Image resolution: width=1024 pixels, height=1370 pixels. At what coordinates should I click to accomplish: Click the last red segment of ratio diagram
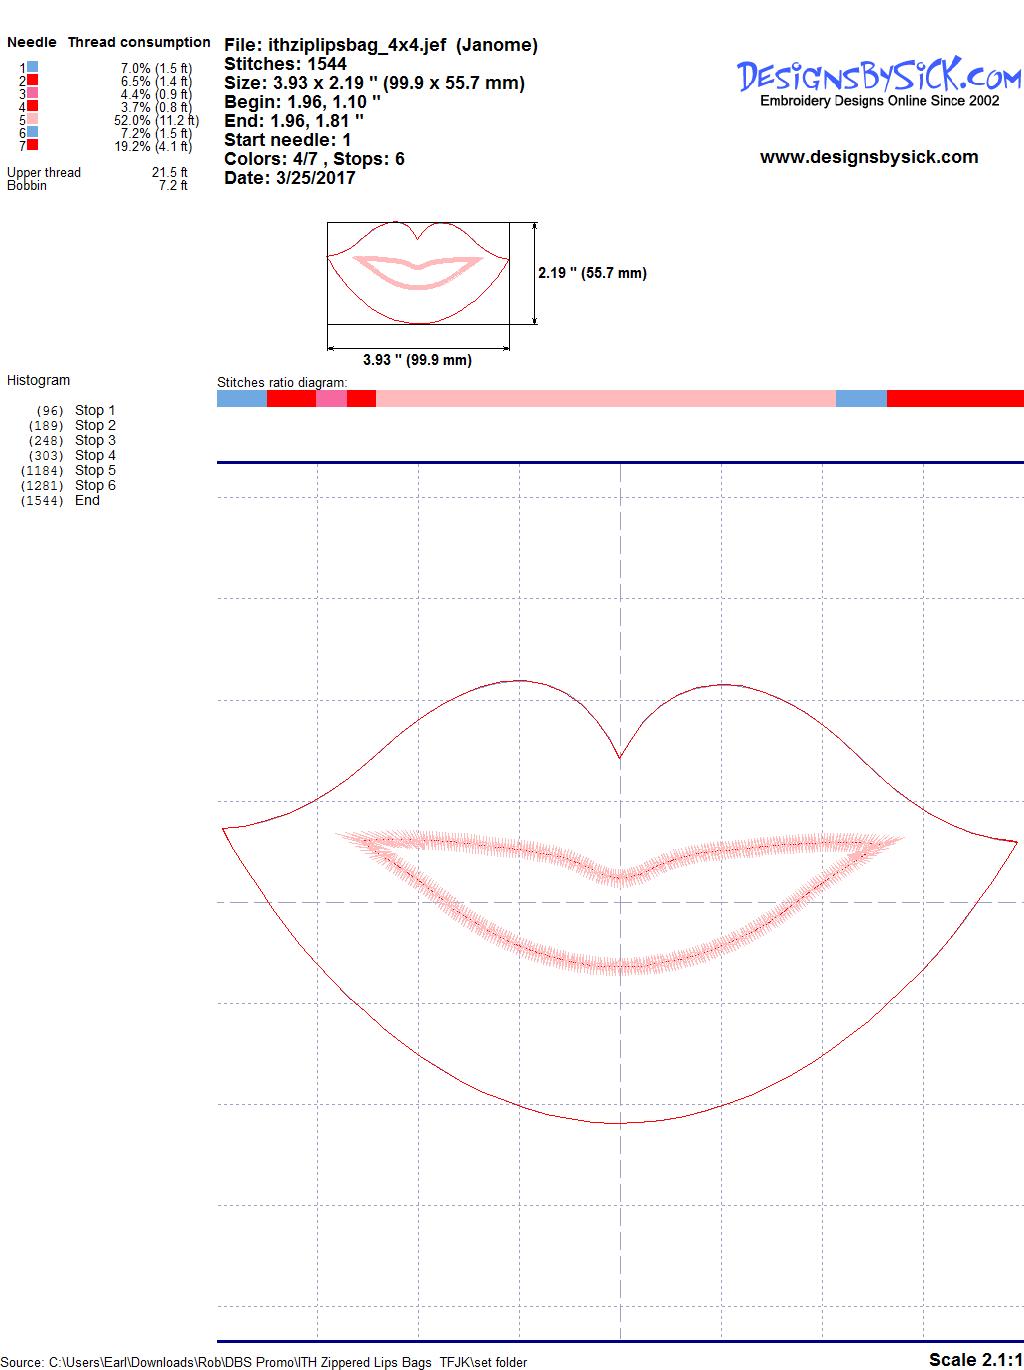[954, 399]
